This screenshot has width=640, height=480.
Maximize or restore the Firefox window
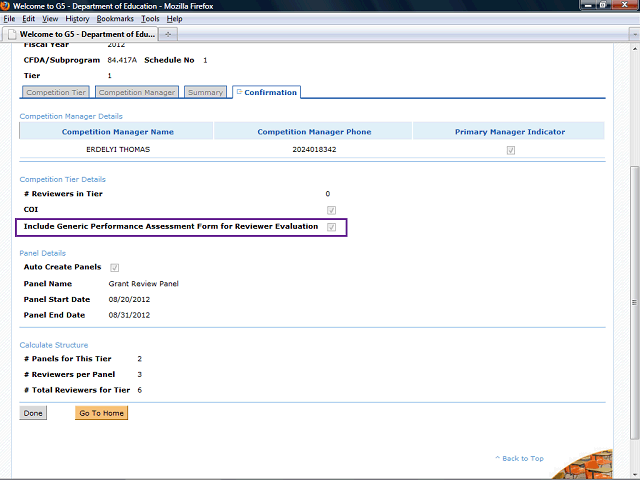[603, 5]
